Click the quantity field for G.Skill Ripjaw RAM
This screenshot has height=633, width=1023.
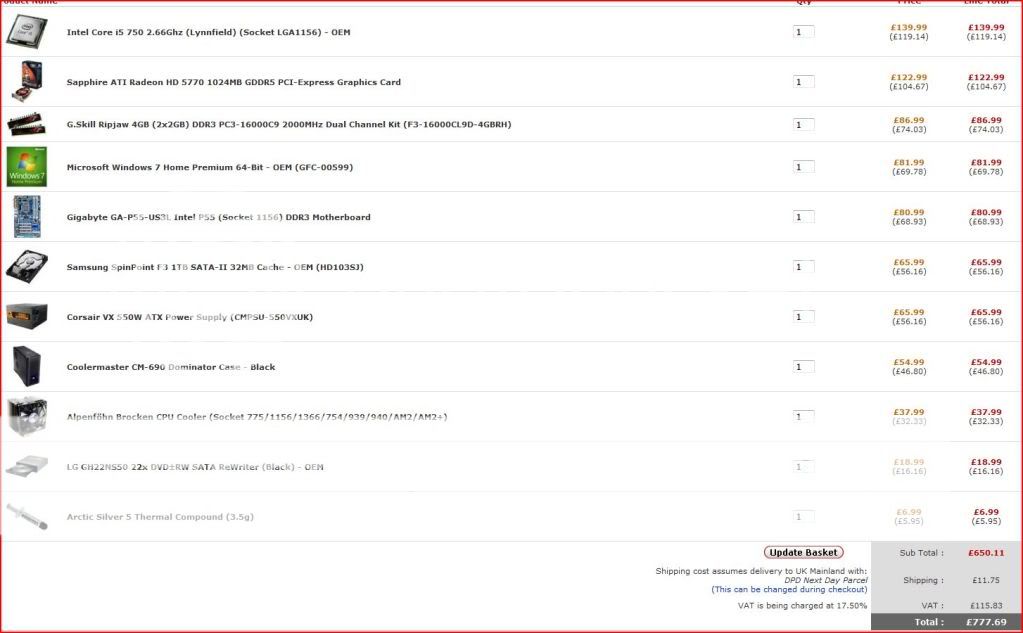pos(803,125)
